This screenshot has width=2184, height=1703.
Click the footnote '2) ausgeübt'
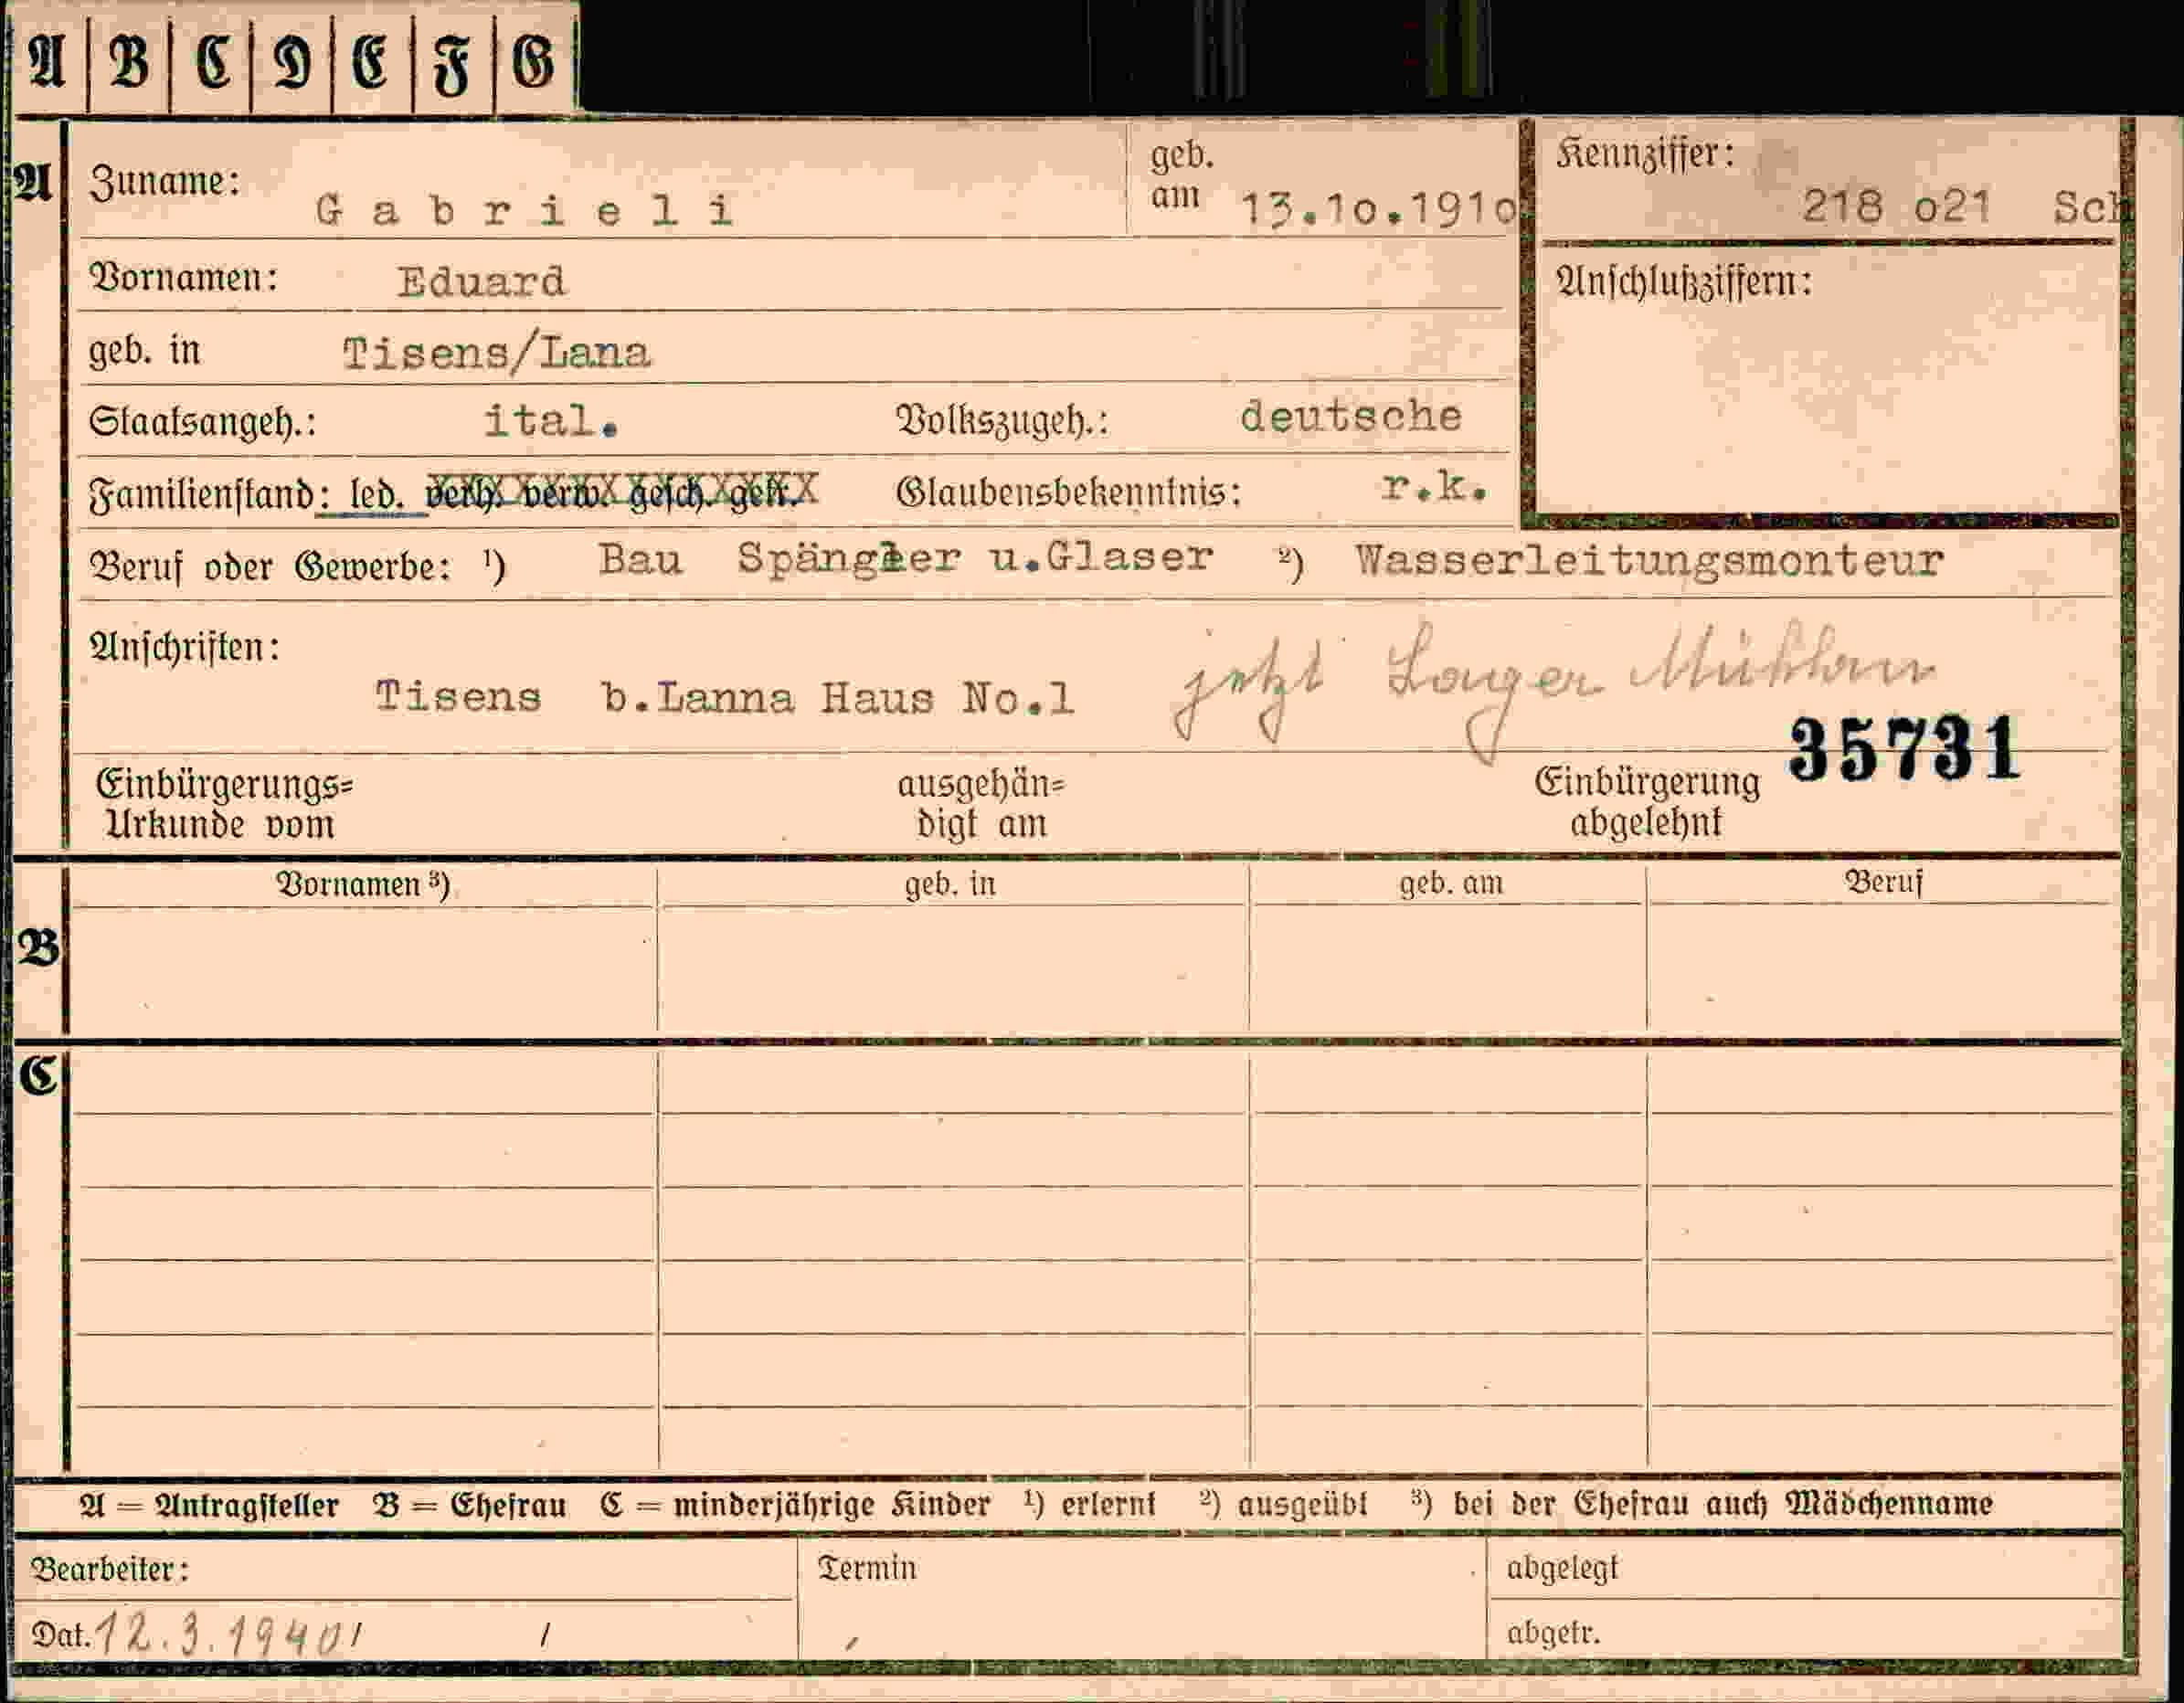[x=1283, y=1504]
